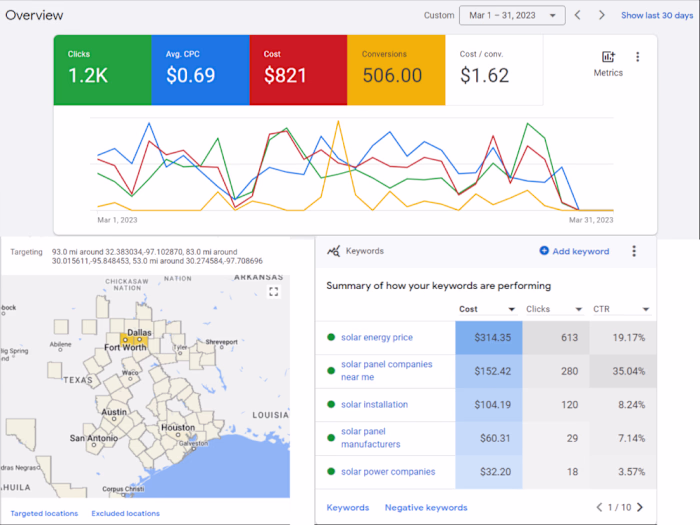
Task: Go to next date range arrow
Action: pyautogui.click(x=602, y=15)
